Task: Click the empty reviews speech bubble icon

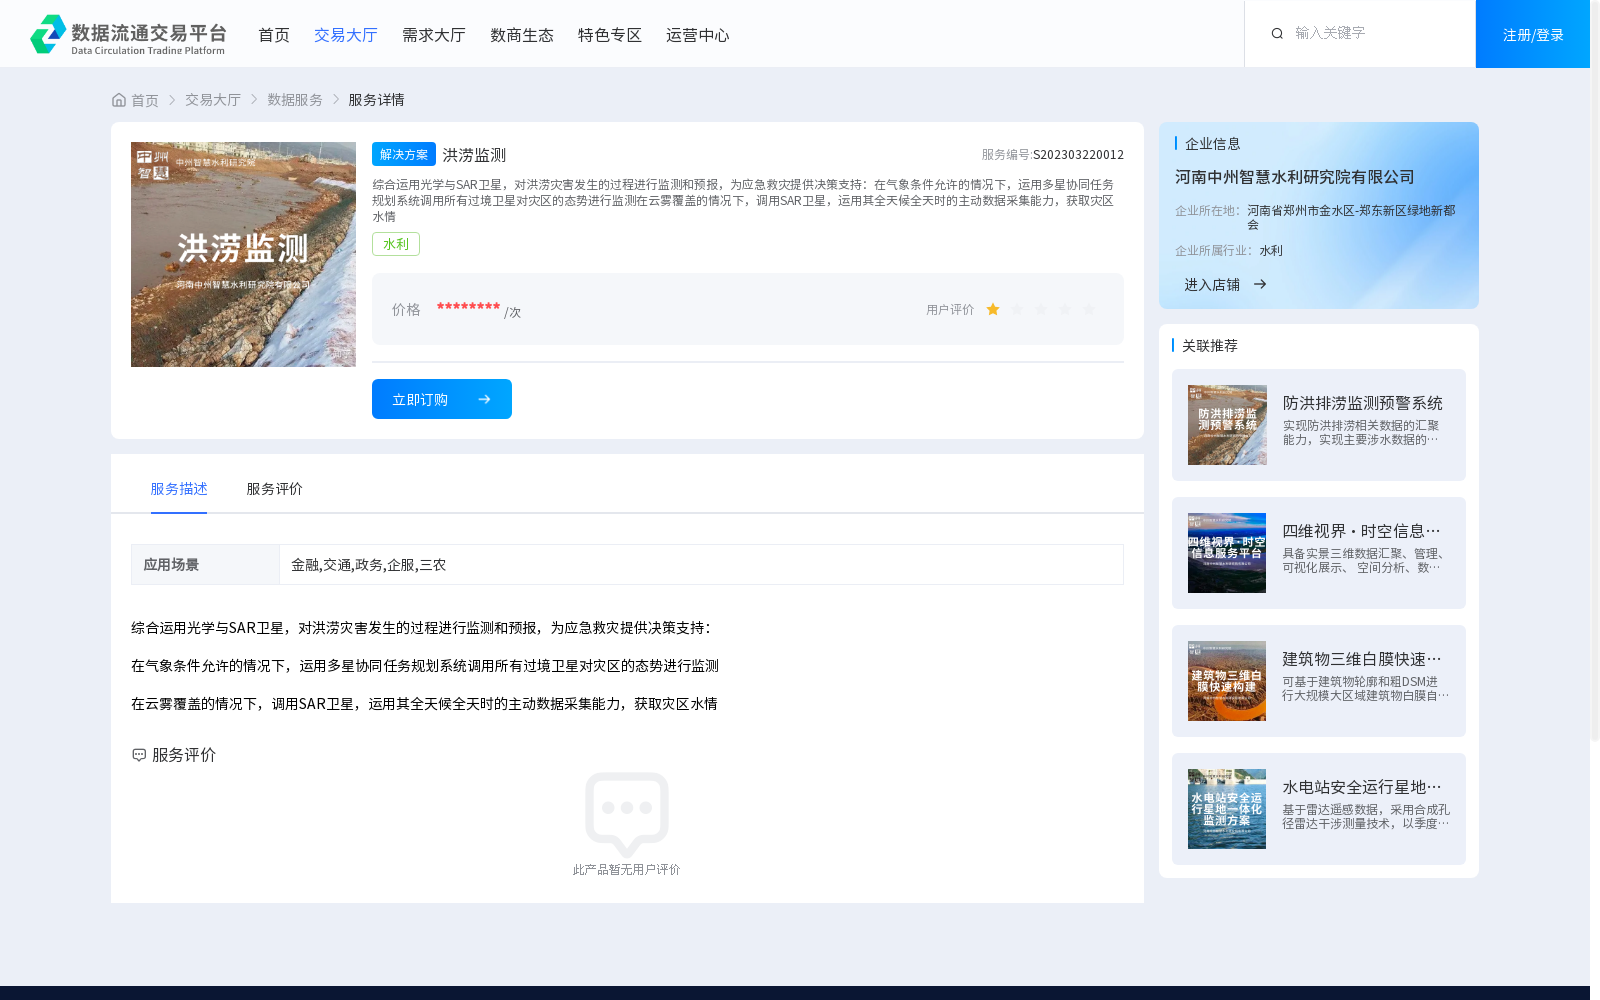Action: [627, 814]
